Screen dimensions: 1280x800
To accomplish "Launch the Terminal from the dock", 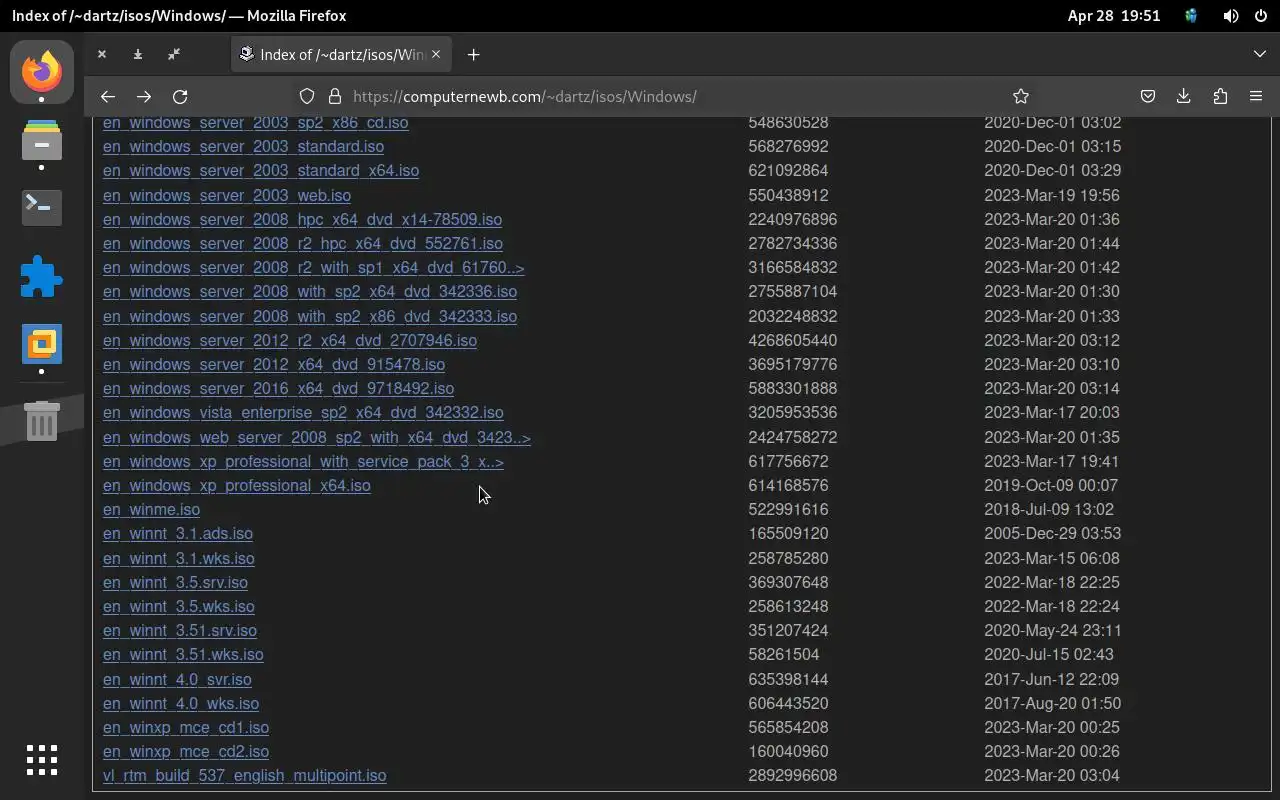I will pyautogui.click(x=42, y=207).
